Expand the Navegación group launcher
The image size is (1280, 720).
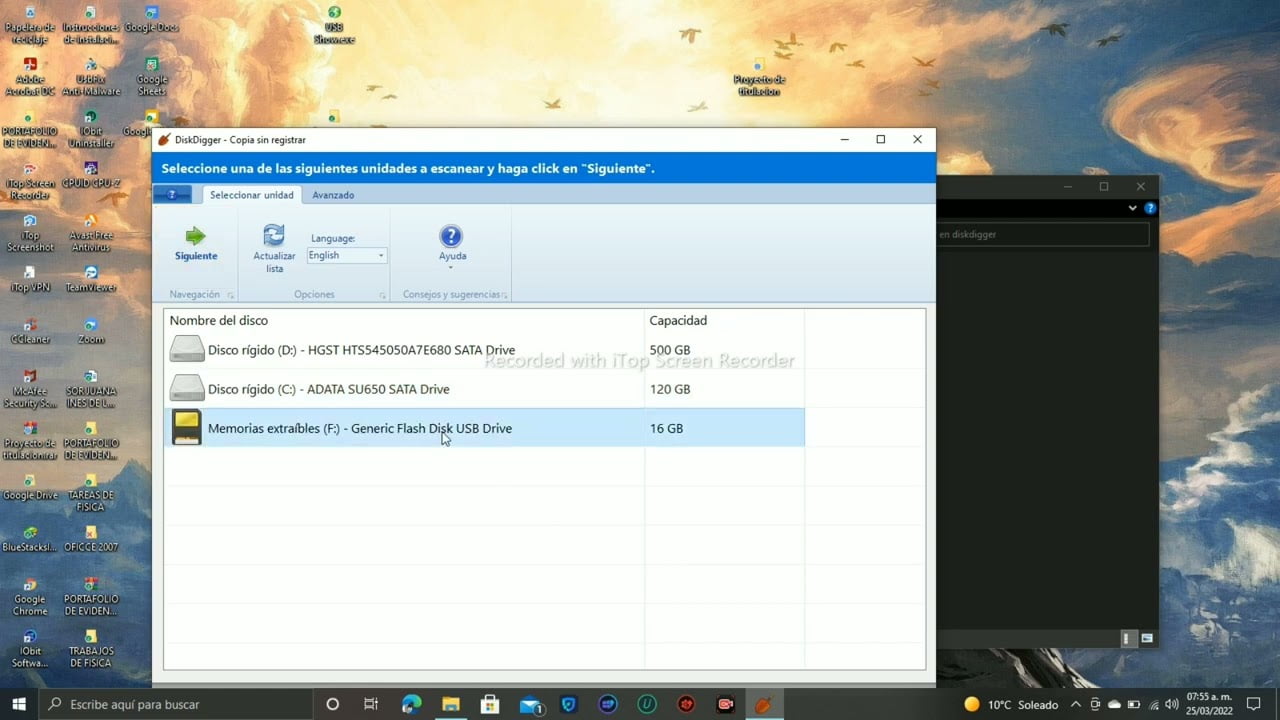(230, 295)
